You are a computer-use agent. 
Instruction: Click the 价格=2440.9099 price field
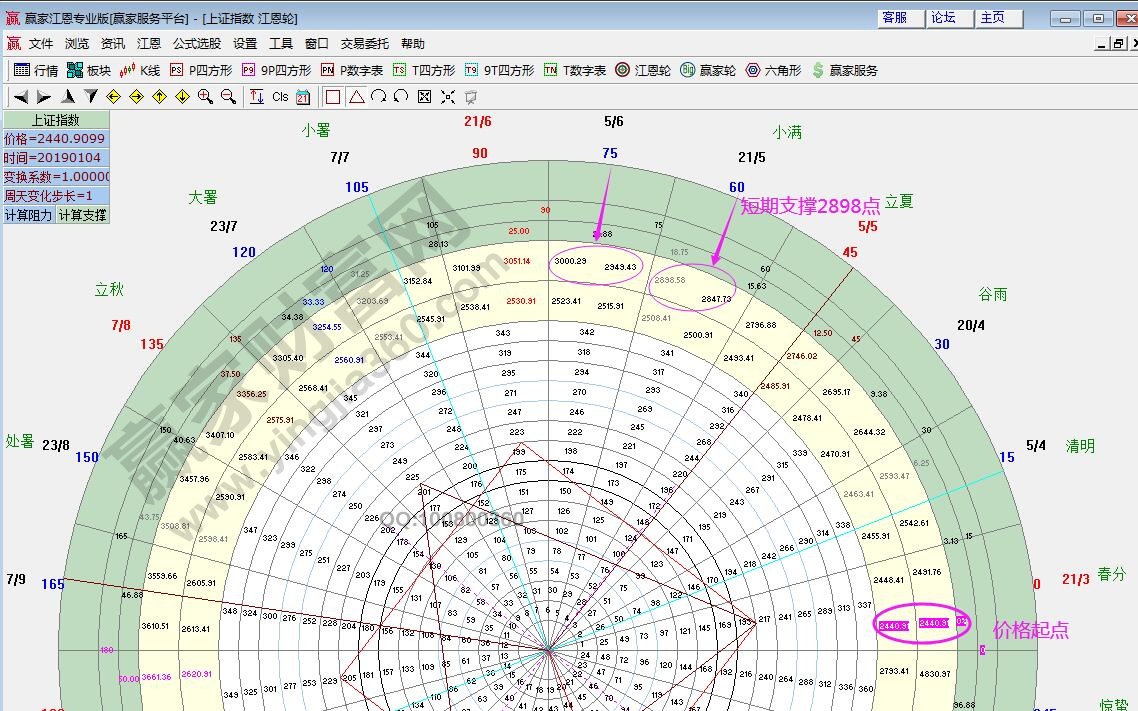[x=54, y=139]
